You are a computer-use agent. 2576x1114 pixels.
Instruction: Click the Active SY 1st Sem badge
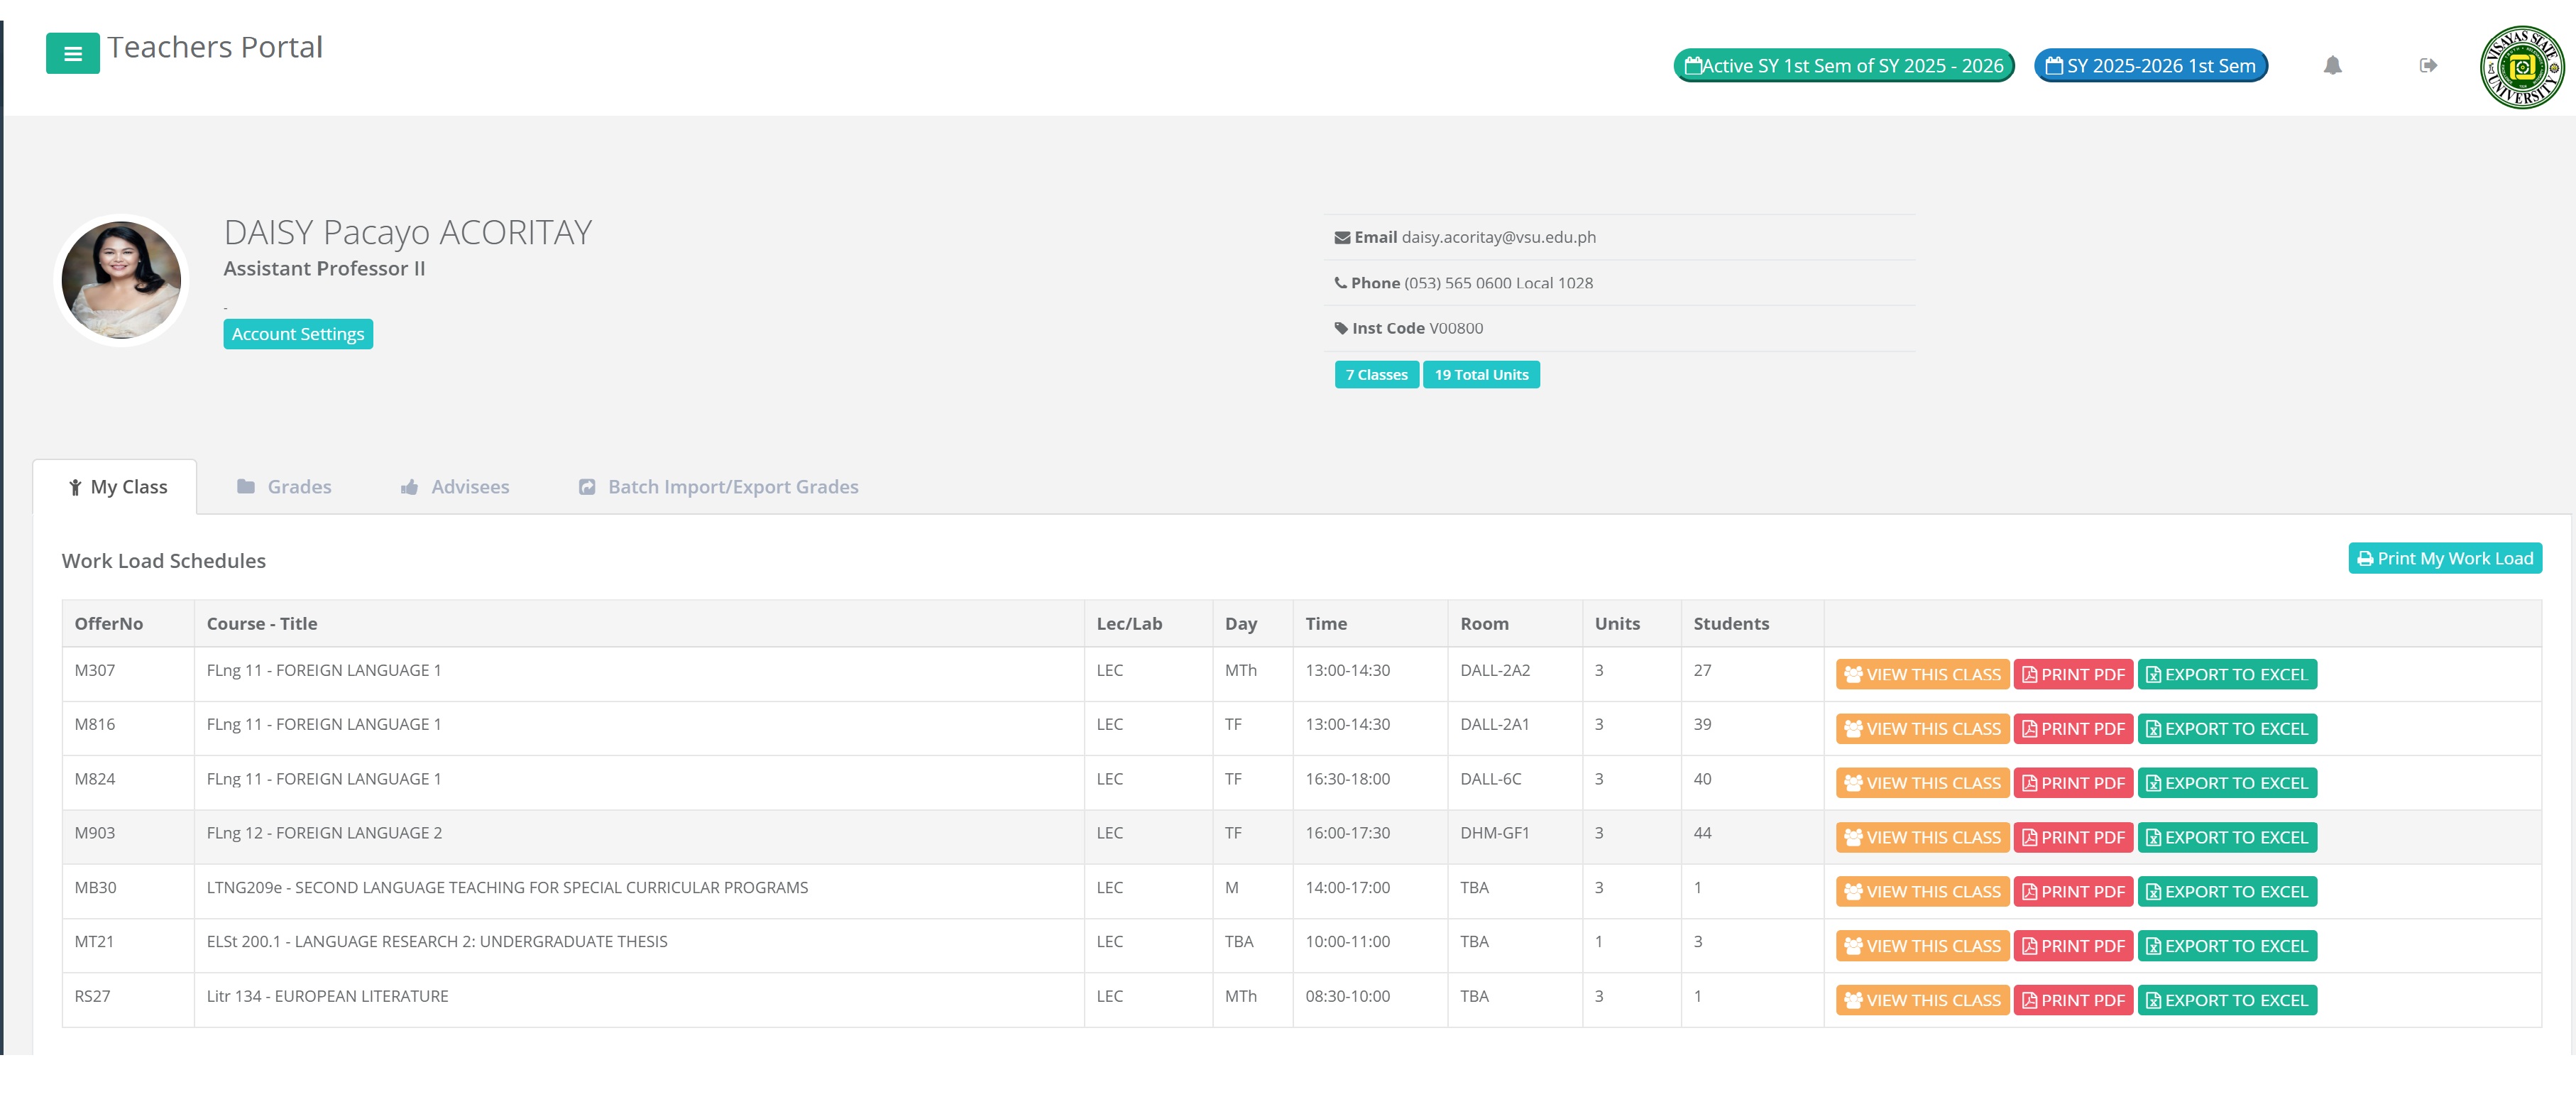[x=1843, y=66]
